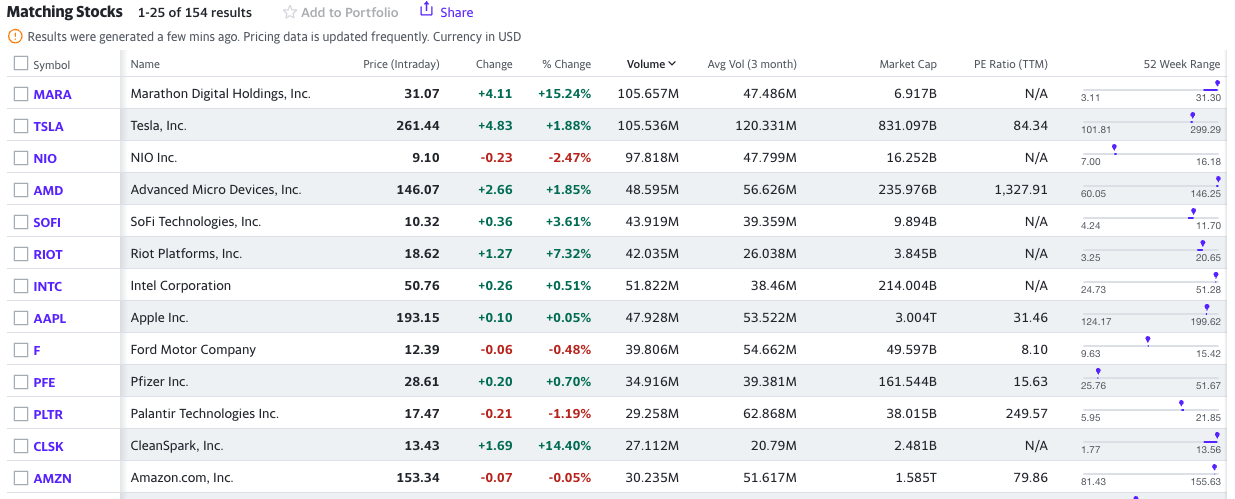Viewport: 1235px width, 499px height.
Task: Click the orange info warning icon
Action: [15, 36]
